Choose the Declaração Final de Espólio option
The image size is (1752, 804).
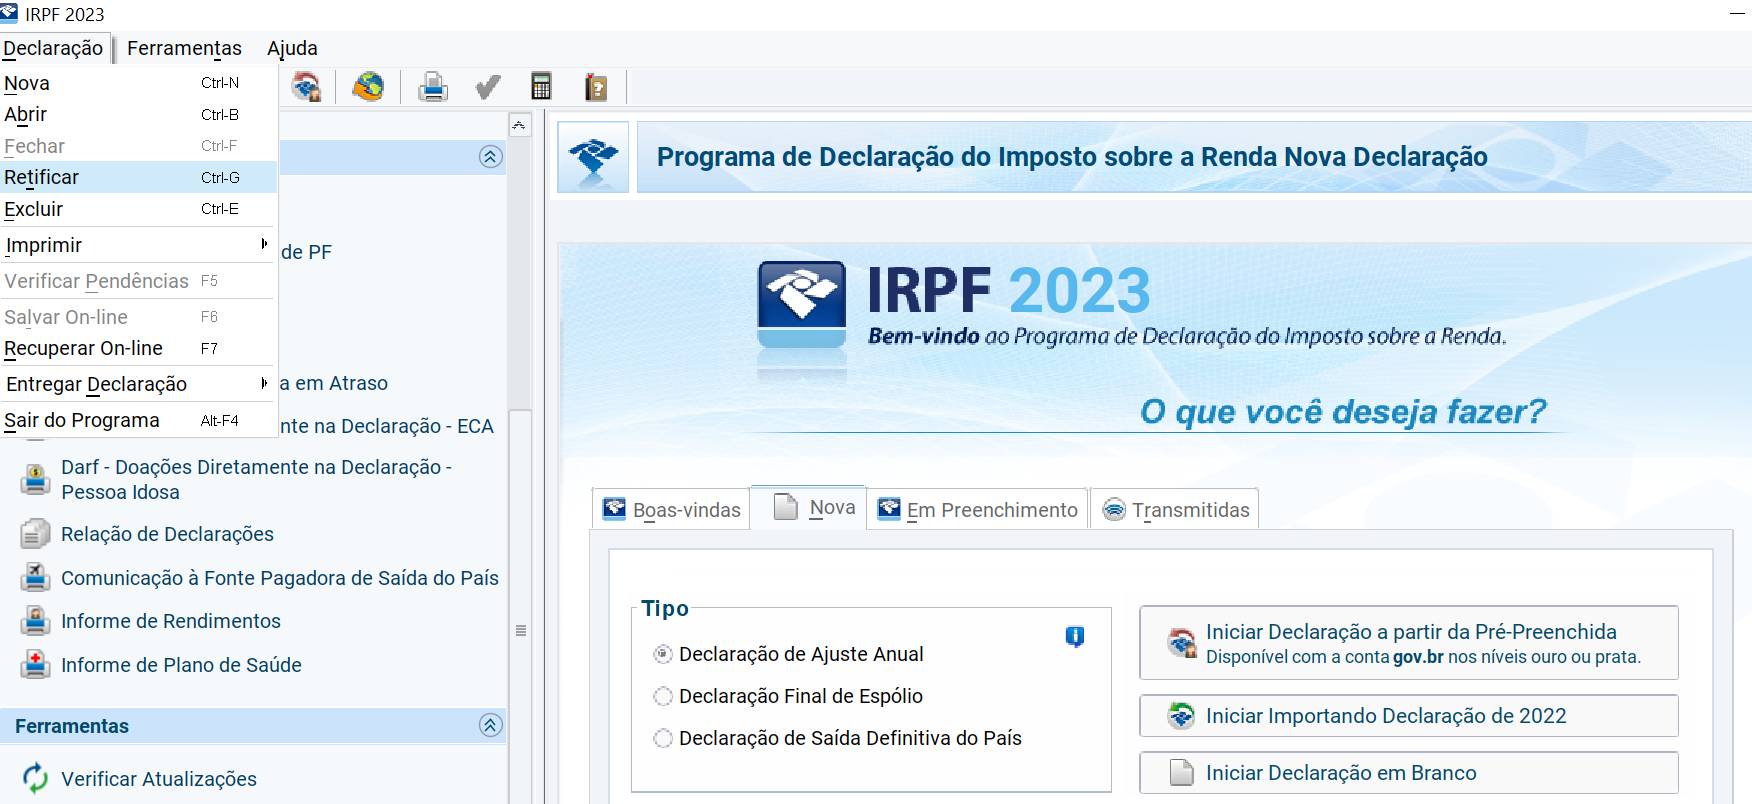click(663, 696)
